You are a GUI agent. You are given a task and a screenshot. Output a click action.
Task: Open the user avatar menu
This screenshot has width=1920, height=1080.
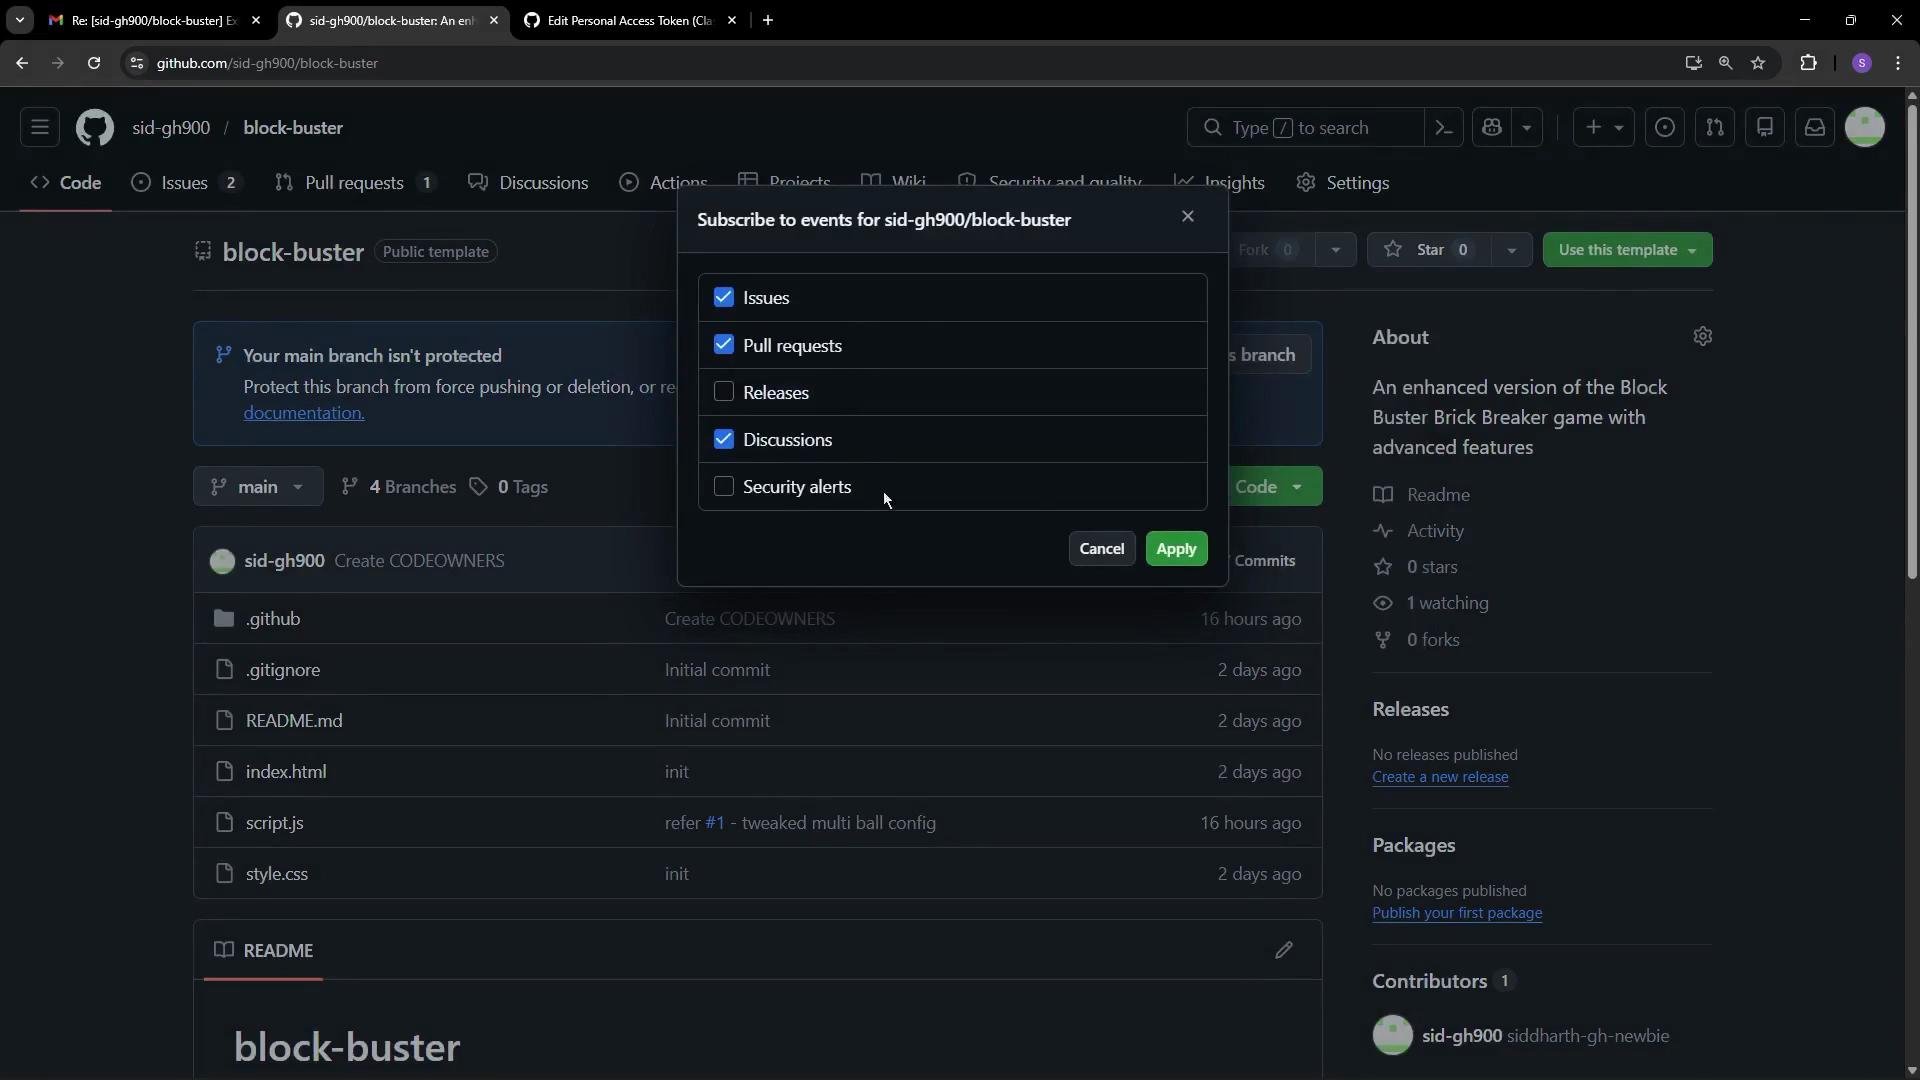[x=1865, y=128]
